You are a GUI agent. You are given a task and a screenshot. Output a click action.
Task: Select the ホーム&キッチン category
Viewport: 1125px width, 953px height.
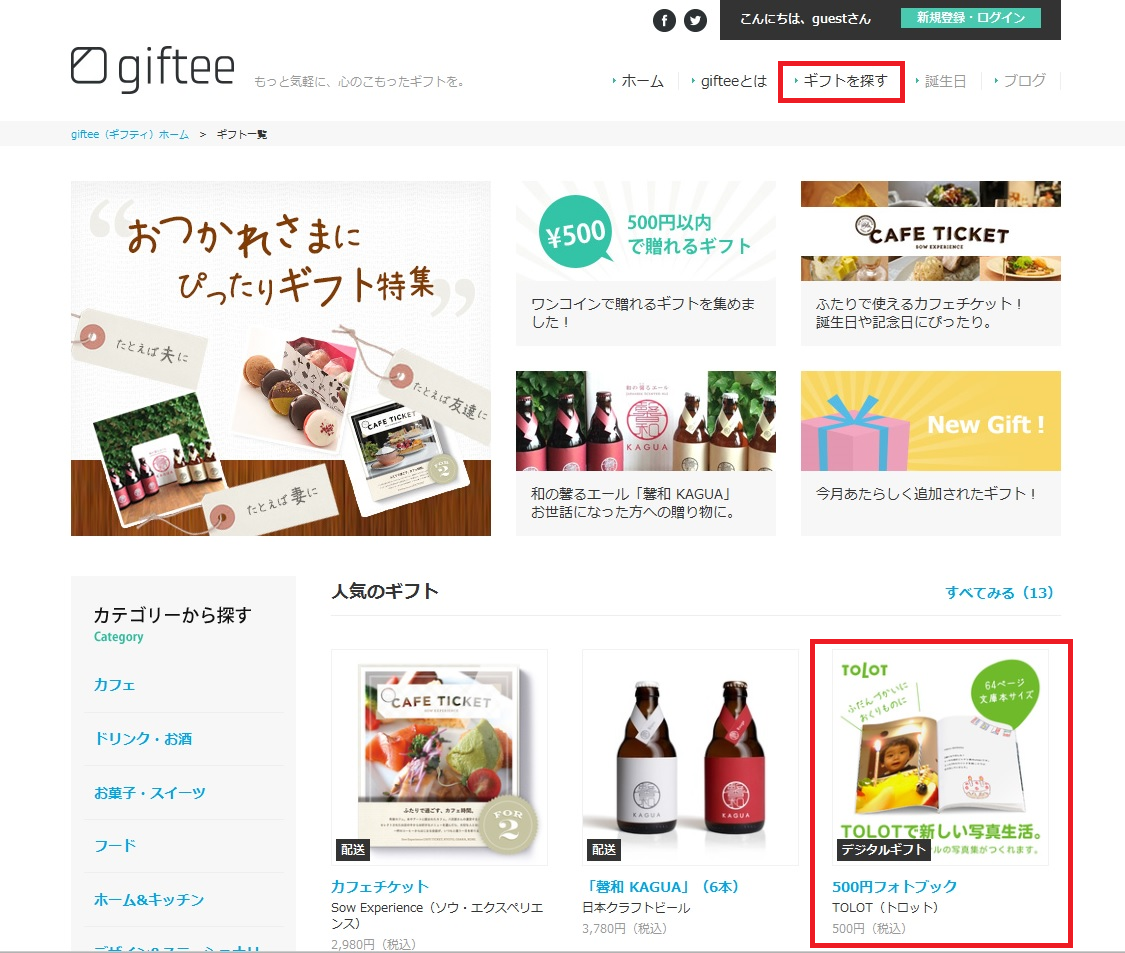point(149,899)
